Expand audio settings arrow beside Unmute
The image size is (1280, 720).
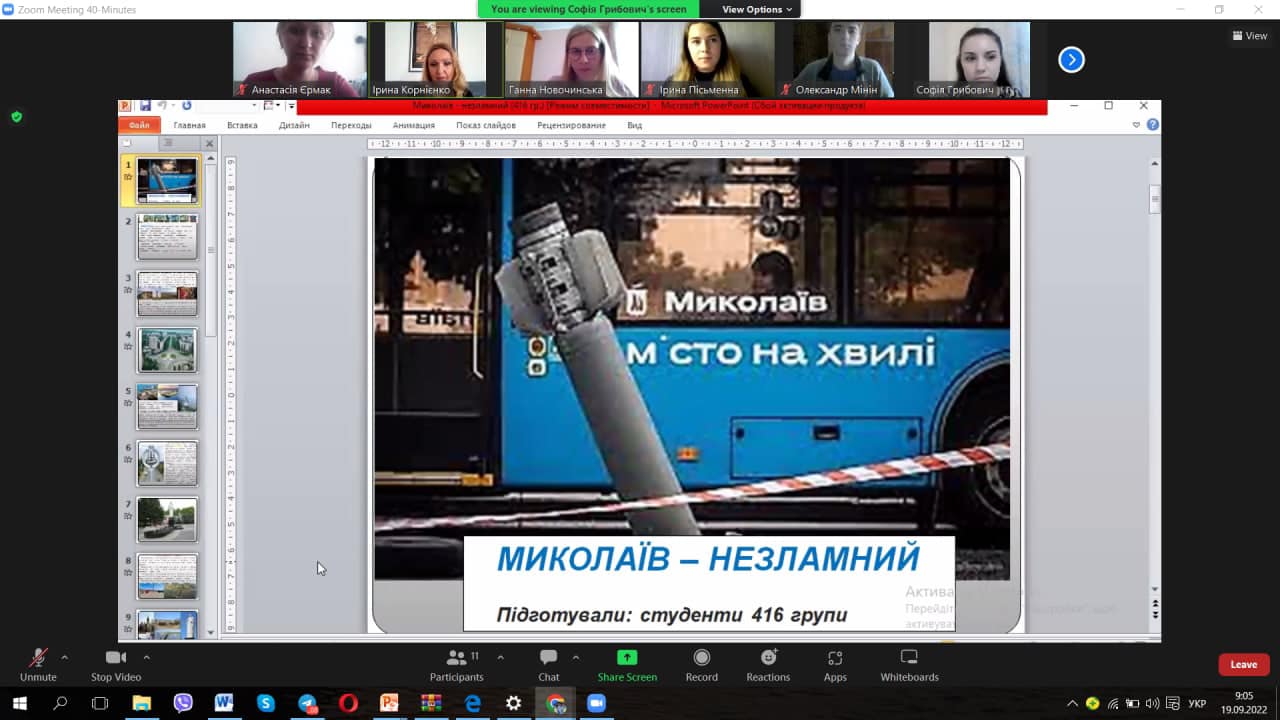pyautogui.click(x=65, y=657)
